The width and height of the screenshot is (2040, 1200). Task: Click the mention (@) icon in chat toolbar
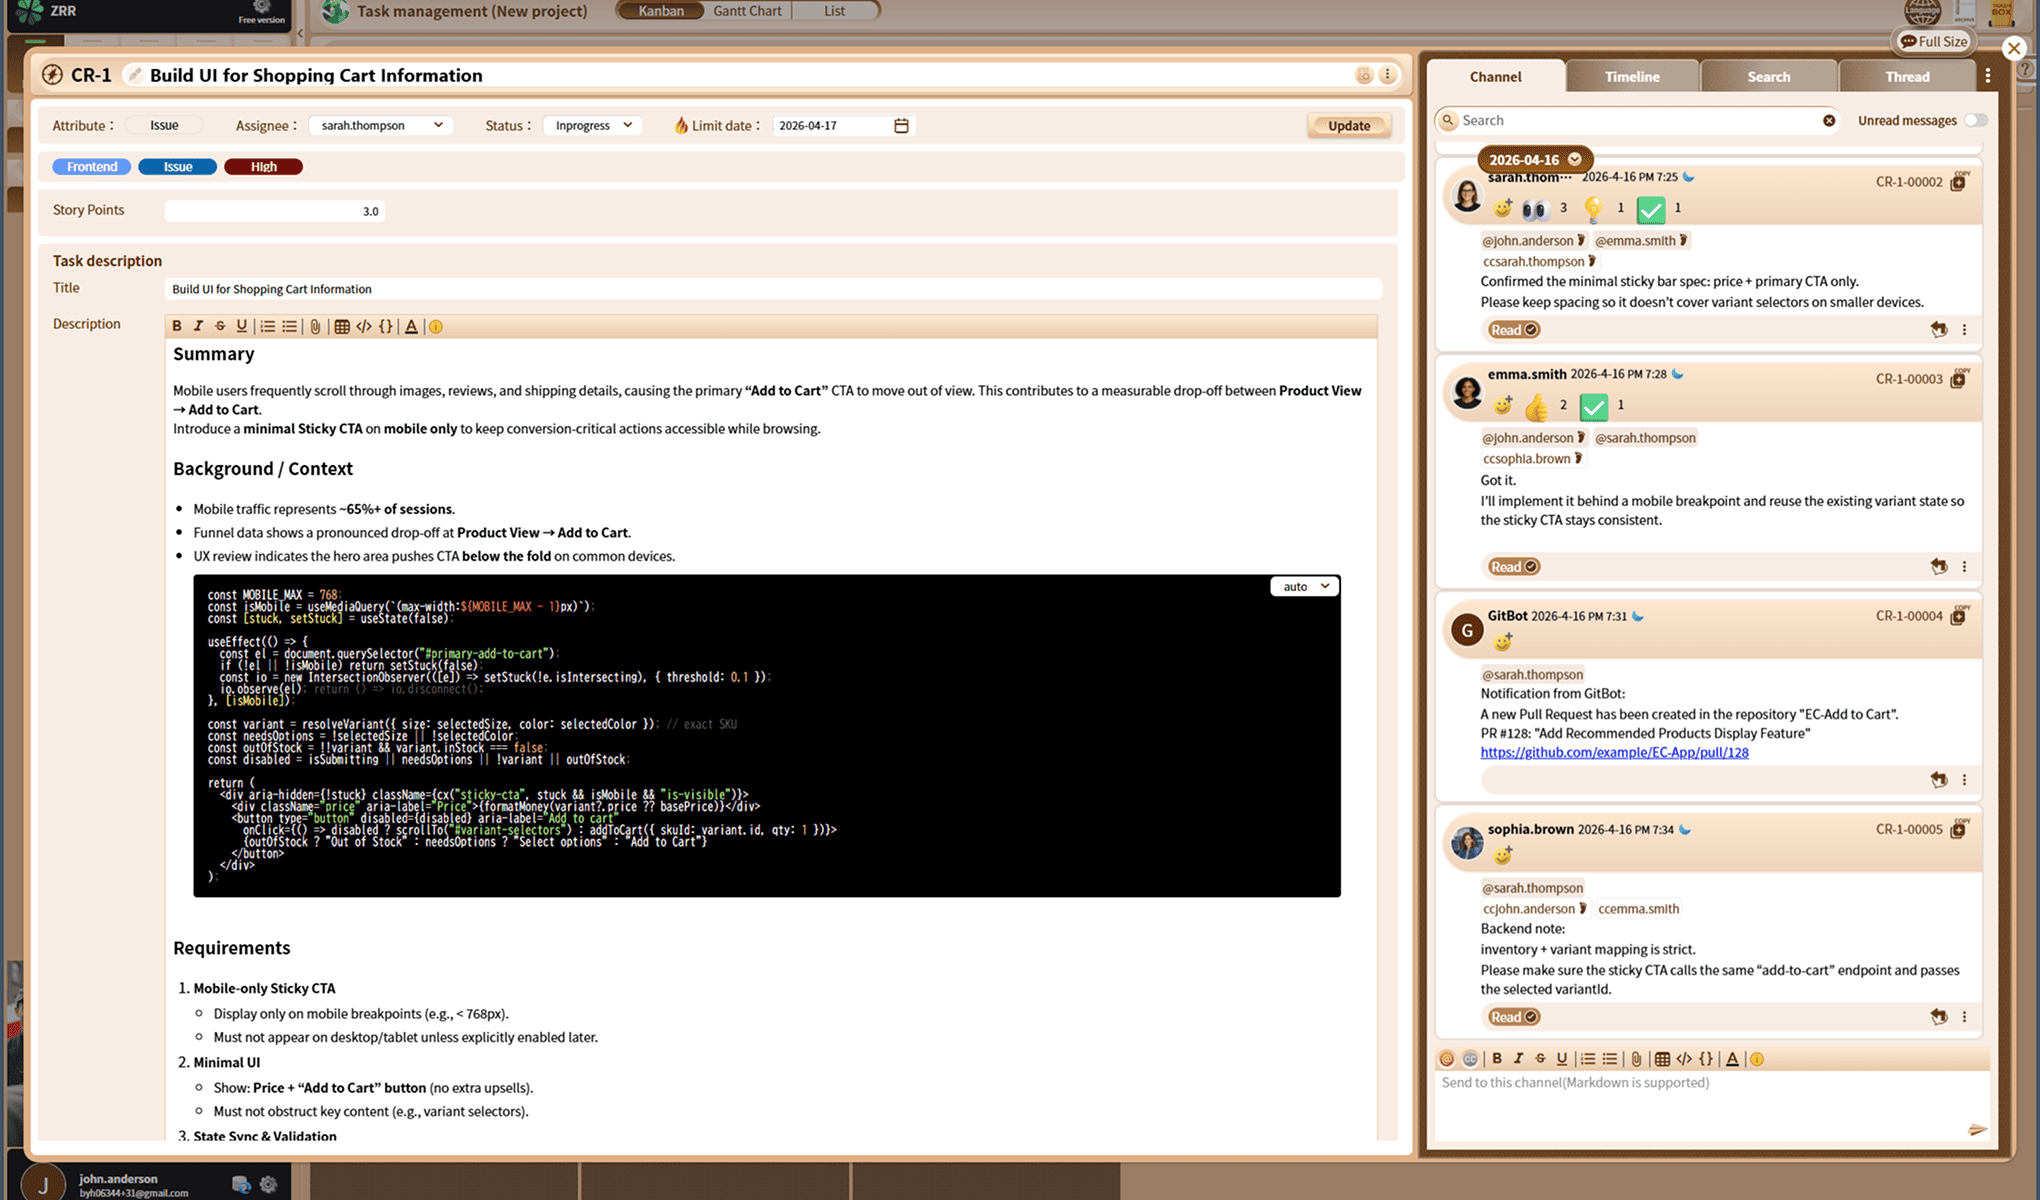[x=1447, y=1059]
